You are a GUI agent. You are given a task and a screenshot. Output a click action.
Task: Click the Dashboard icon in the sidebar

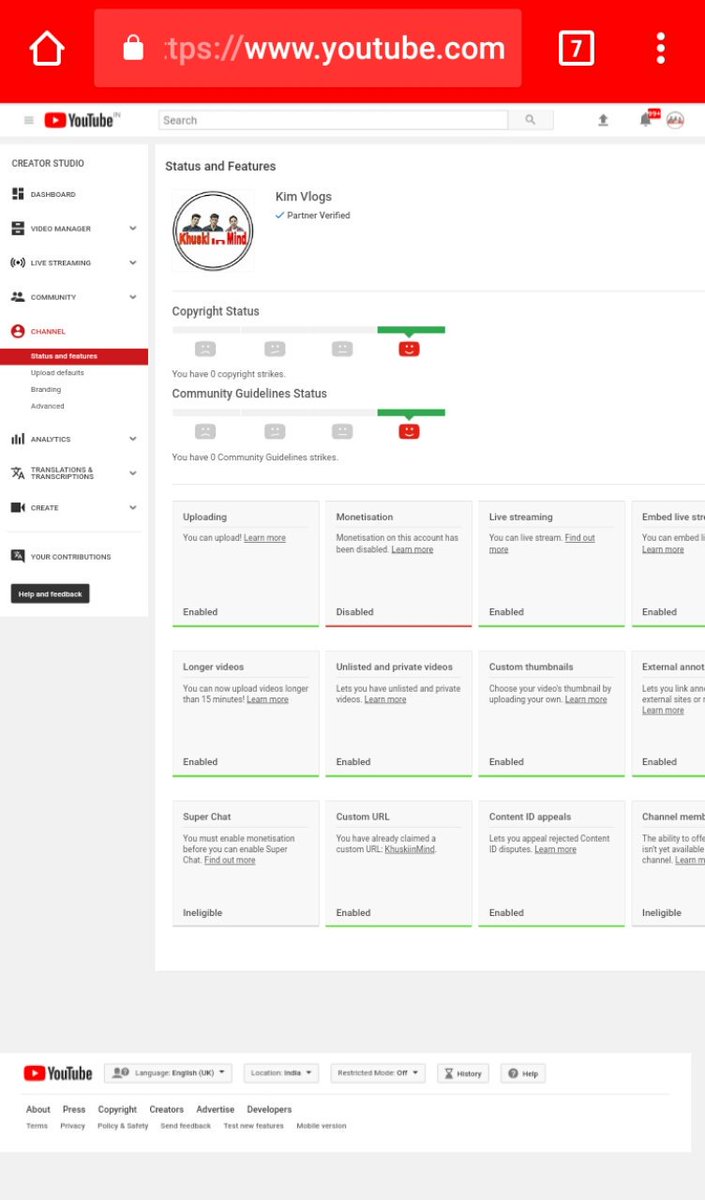coord(17,194)
